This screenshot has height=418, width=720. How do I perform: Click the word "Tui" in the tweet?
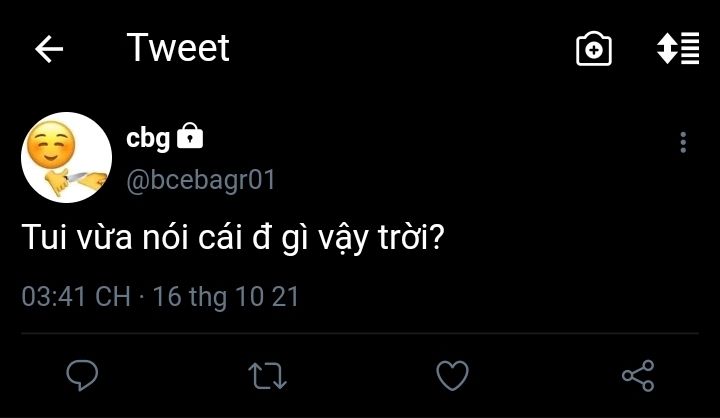click(x=43, y=241)
